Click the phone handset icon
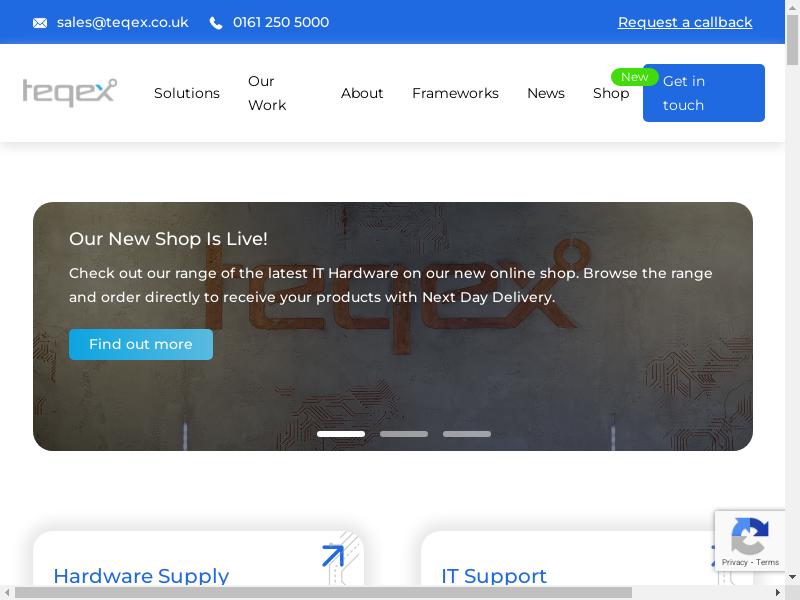 point(216,23)
